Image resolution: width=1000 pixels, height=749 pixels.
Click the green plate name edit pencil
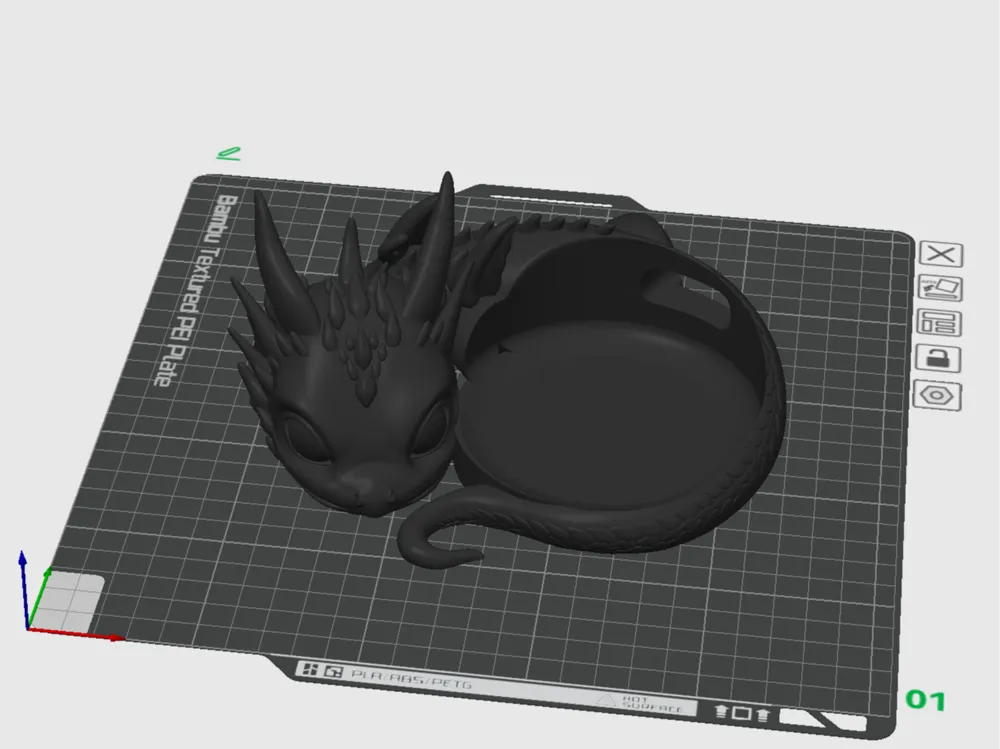click(229, 153)
